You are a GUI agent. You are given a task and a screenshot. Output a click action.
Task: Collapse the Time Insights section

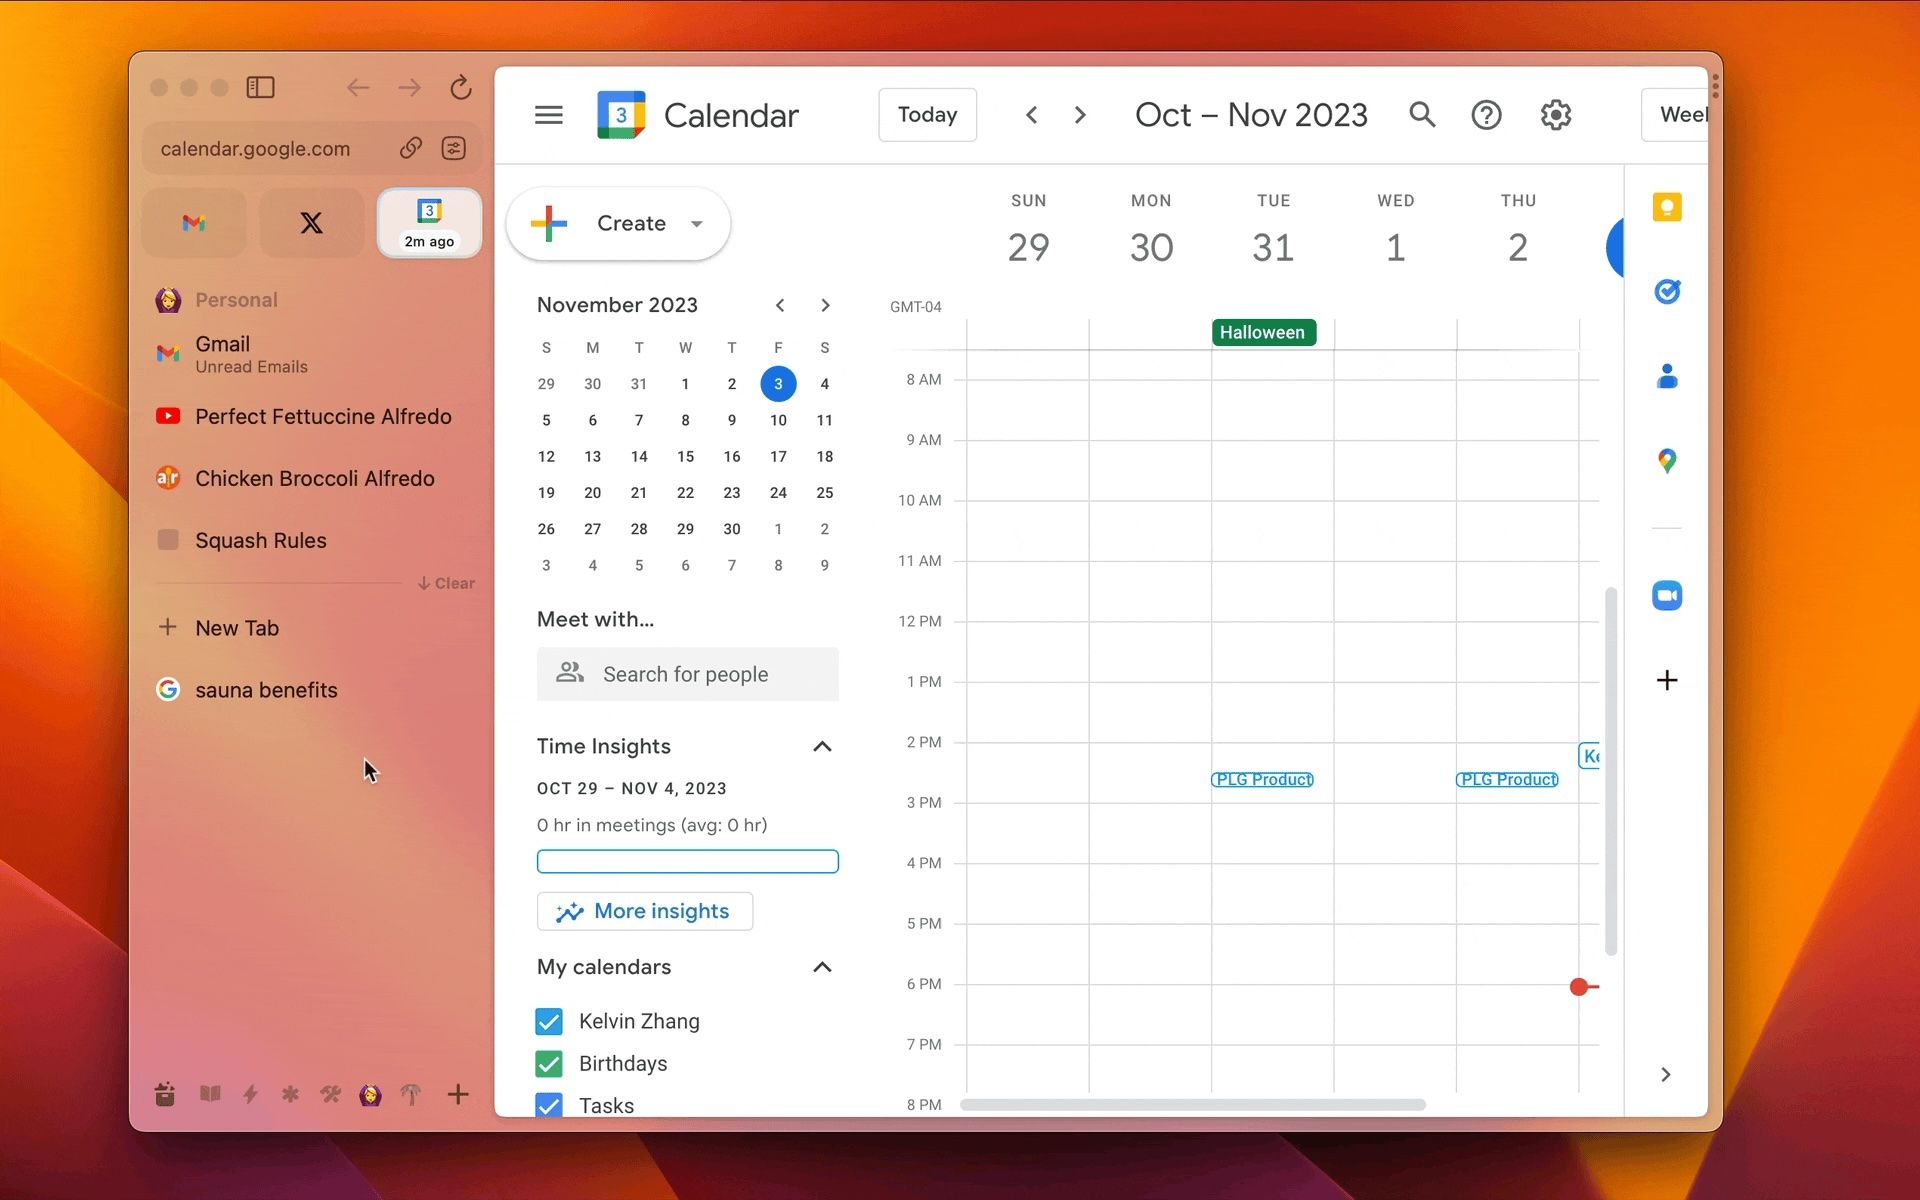(x=821, y=745)
